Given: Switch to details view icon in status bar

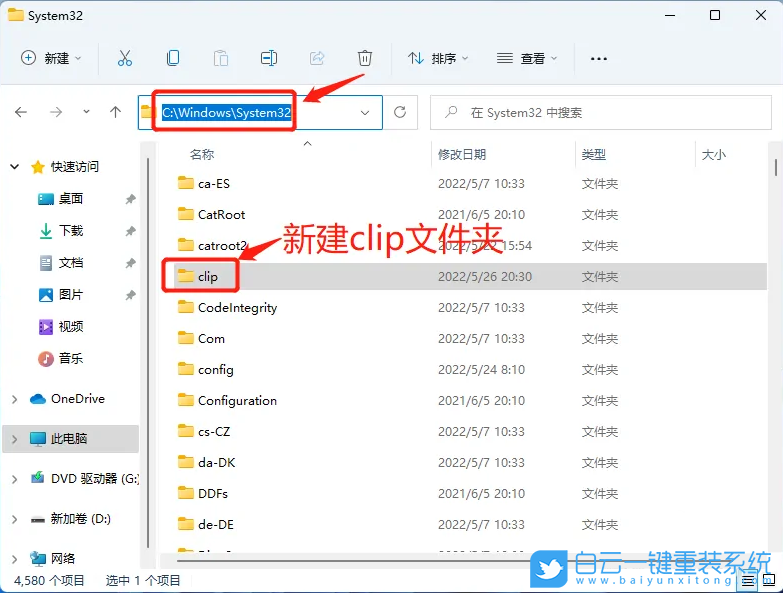Looking at the screenshot, I should 748,581.
